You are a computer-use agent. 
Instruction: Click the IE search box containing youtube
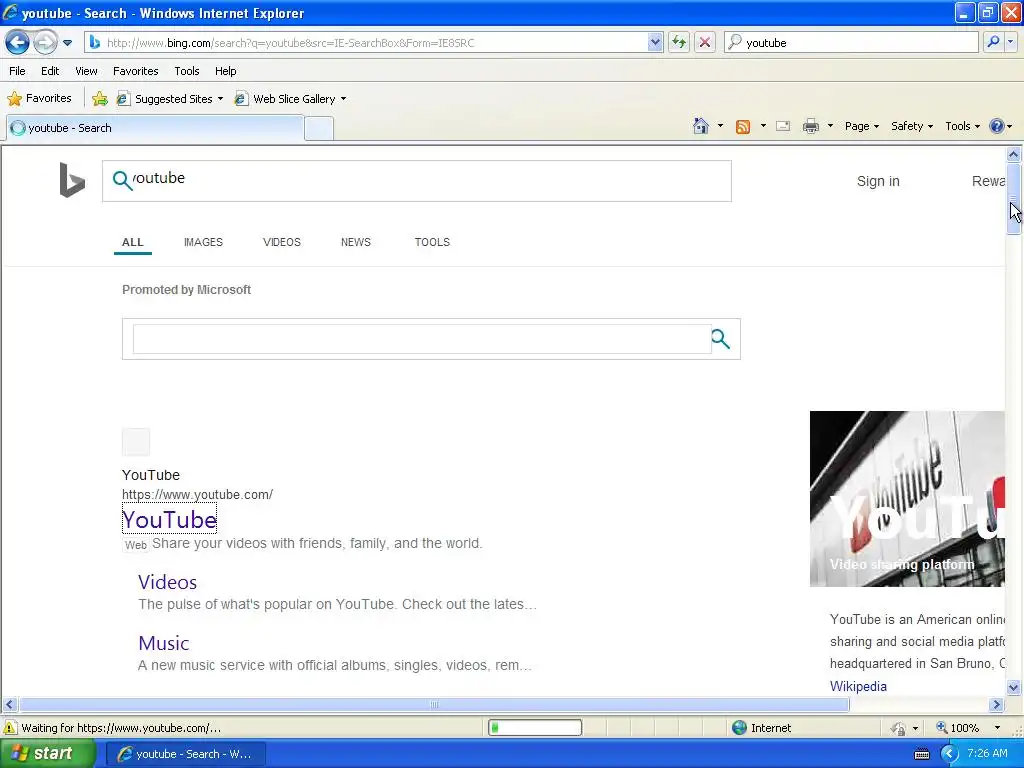tap(851, 43)
